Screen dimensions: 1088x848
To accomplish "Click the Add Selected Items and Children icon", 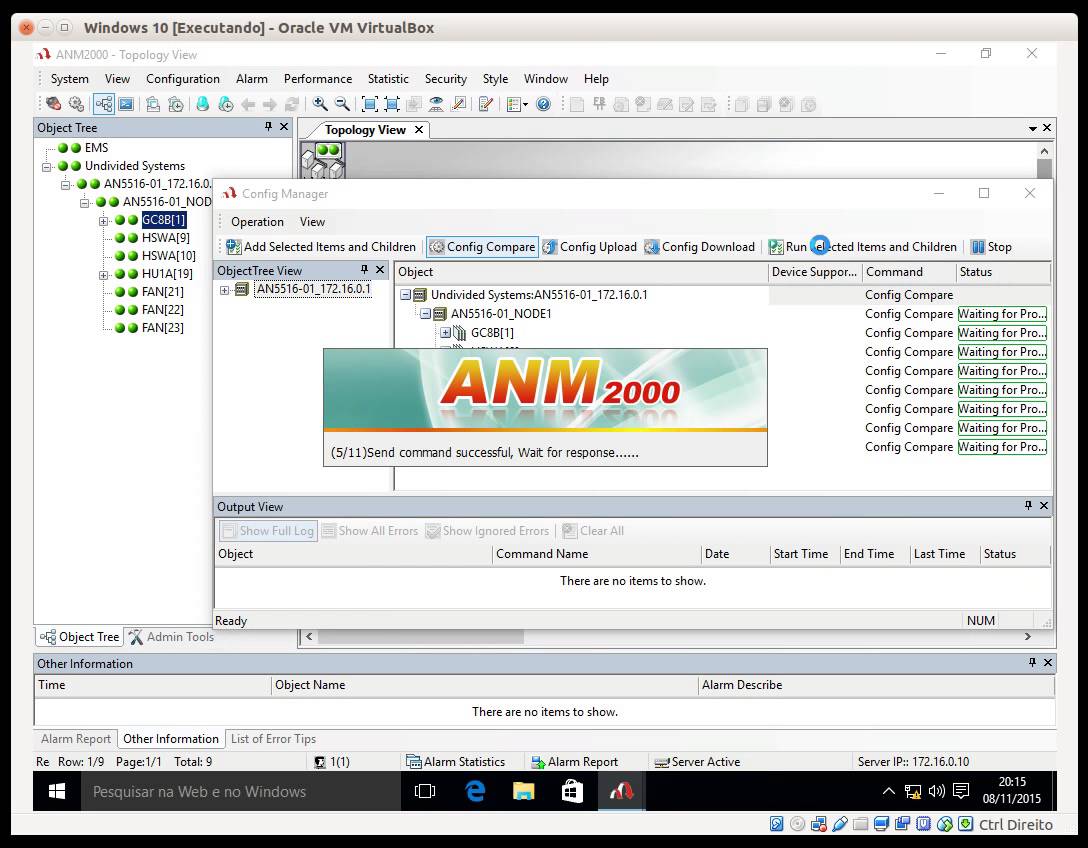I will [234, 247].
